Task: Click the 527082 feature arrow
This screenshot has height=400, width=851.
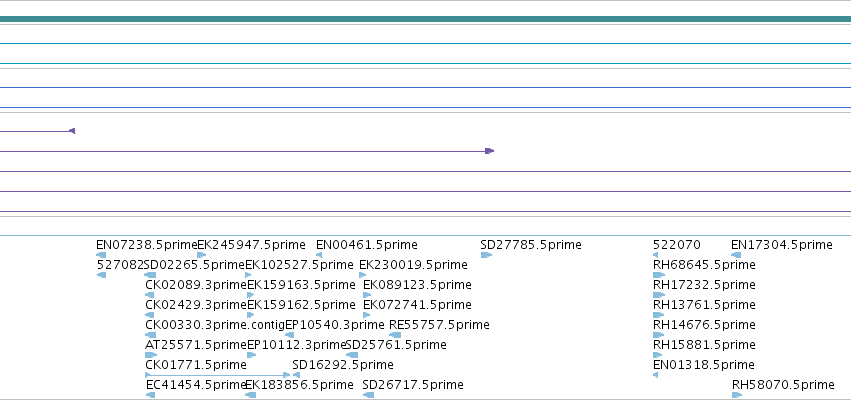Action: click(101, 275)
